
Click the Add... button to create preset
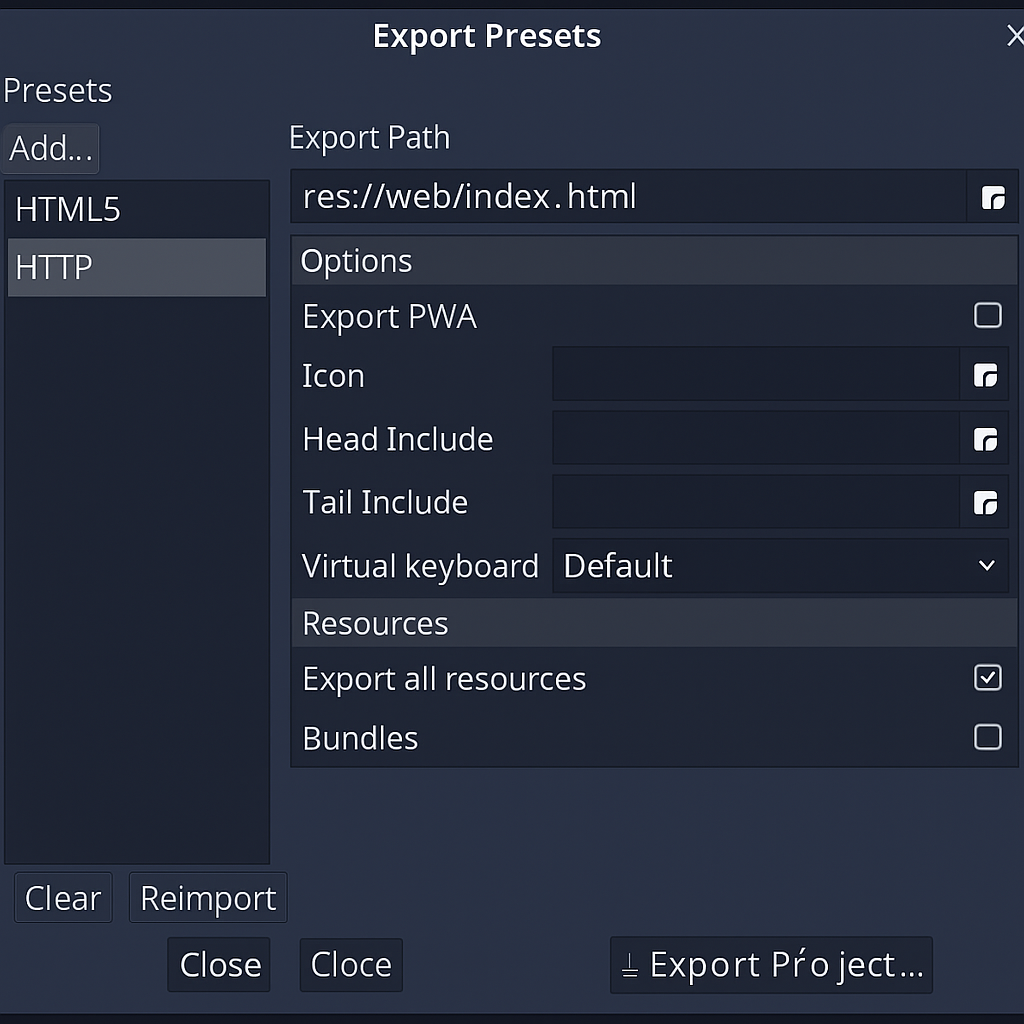click(50, 148)
